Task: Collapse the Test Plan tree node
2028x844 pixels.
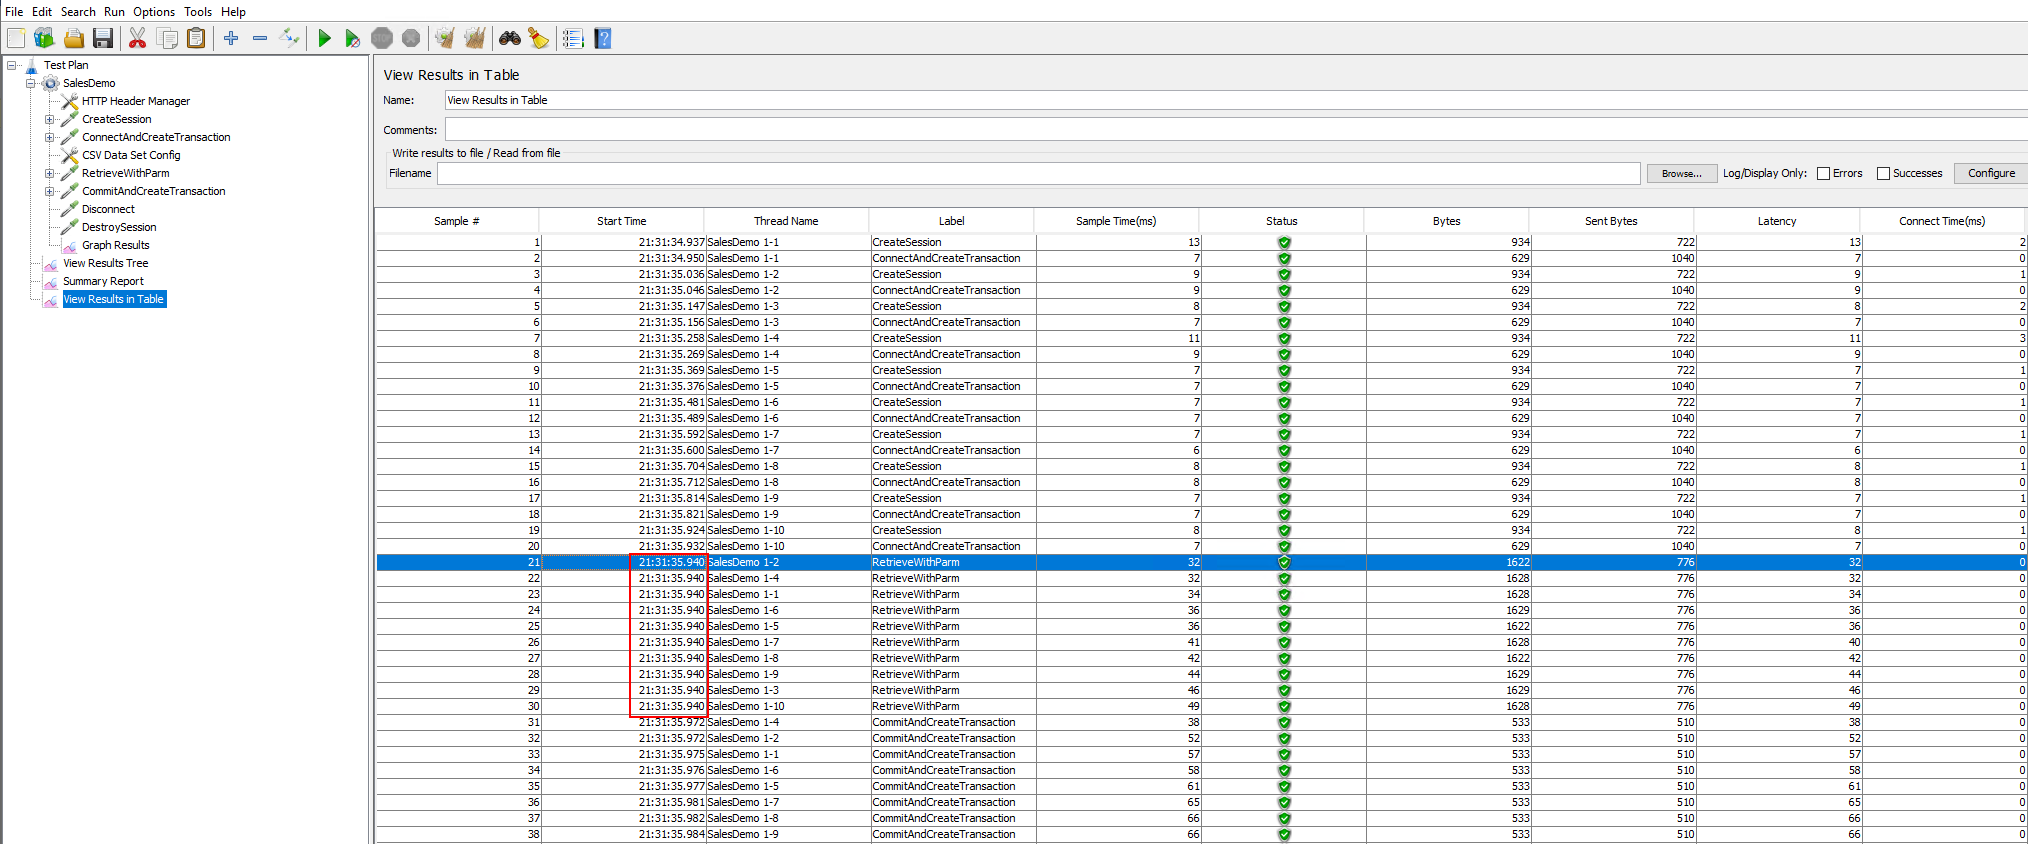Action: (x=12, y=65)
